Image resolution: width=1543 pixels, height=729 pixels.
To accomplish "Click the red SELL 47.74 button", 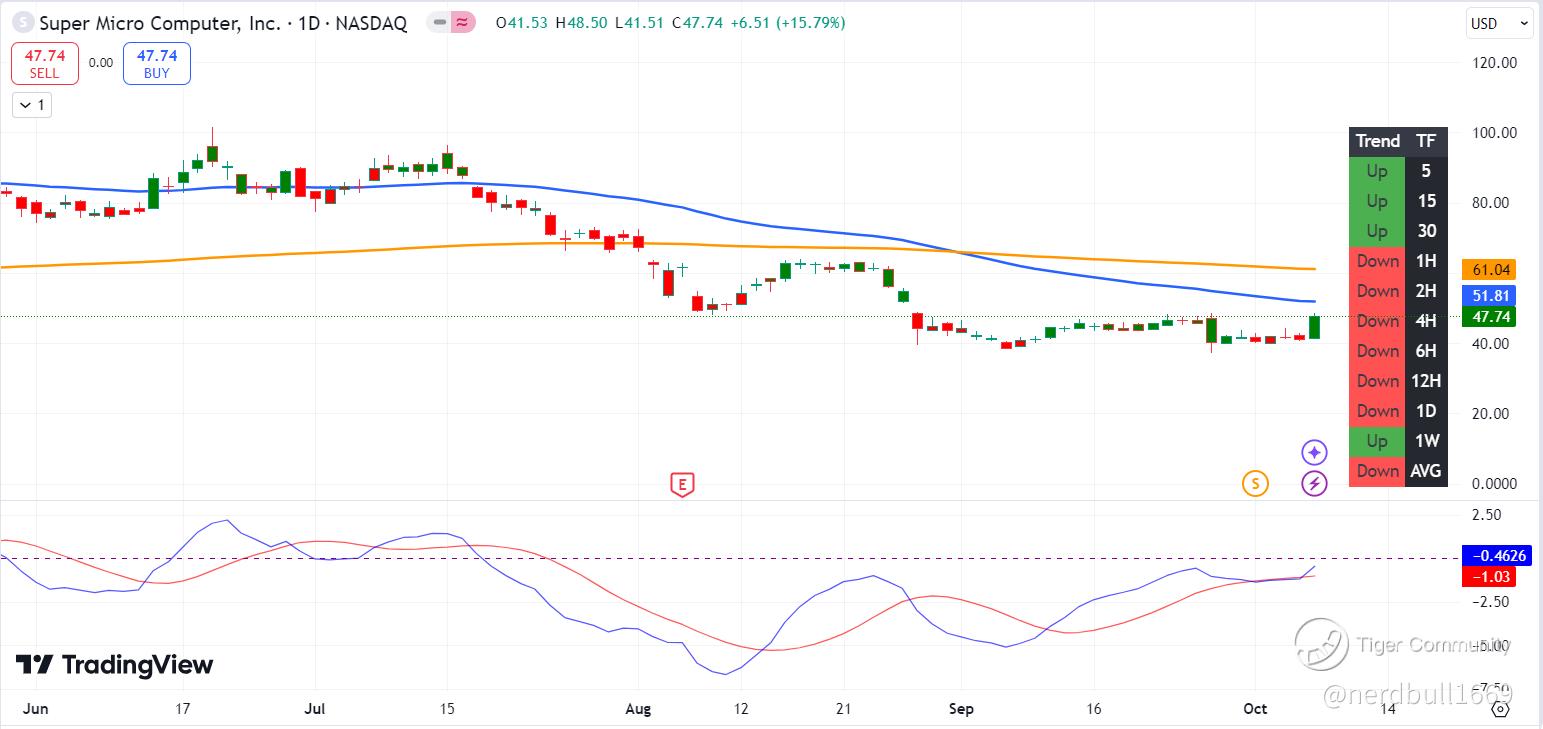I will [x=44, y=64].
